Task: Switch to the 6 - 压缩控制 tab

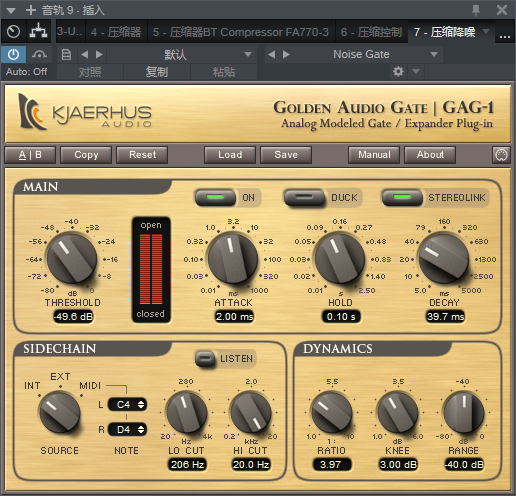Action: (x=371, y=32)
